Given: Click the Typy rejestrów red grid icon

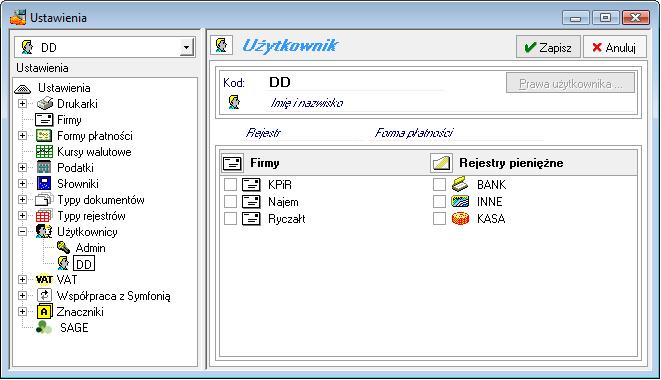Looking at the screenshot, I should tap(44, 216).
